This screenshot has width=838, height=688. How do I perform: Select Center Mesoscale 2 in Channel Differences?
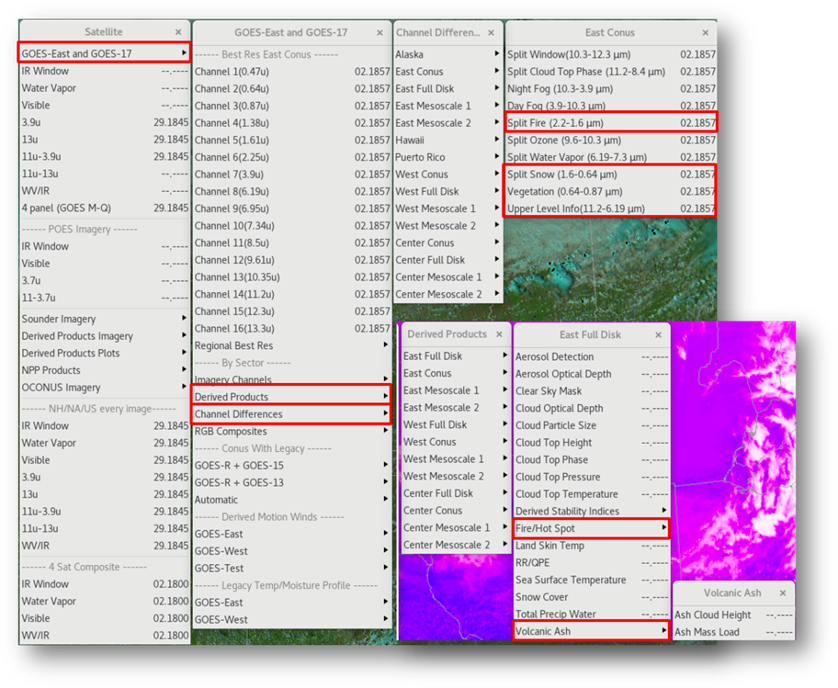click(448, 294)
